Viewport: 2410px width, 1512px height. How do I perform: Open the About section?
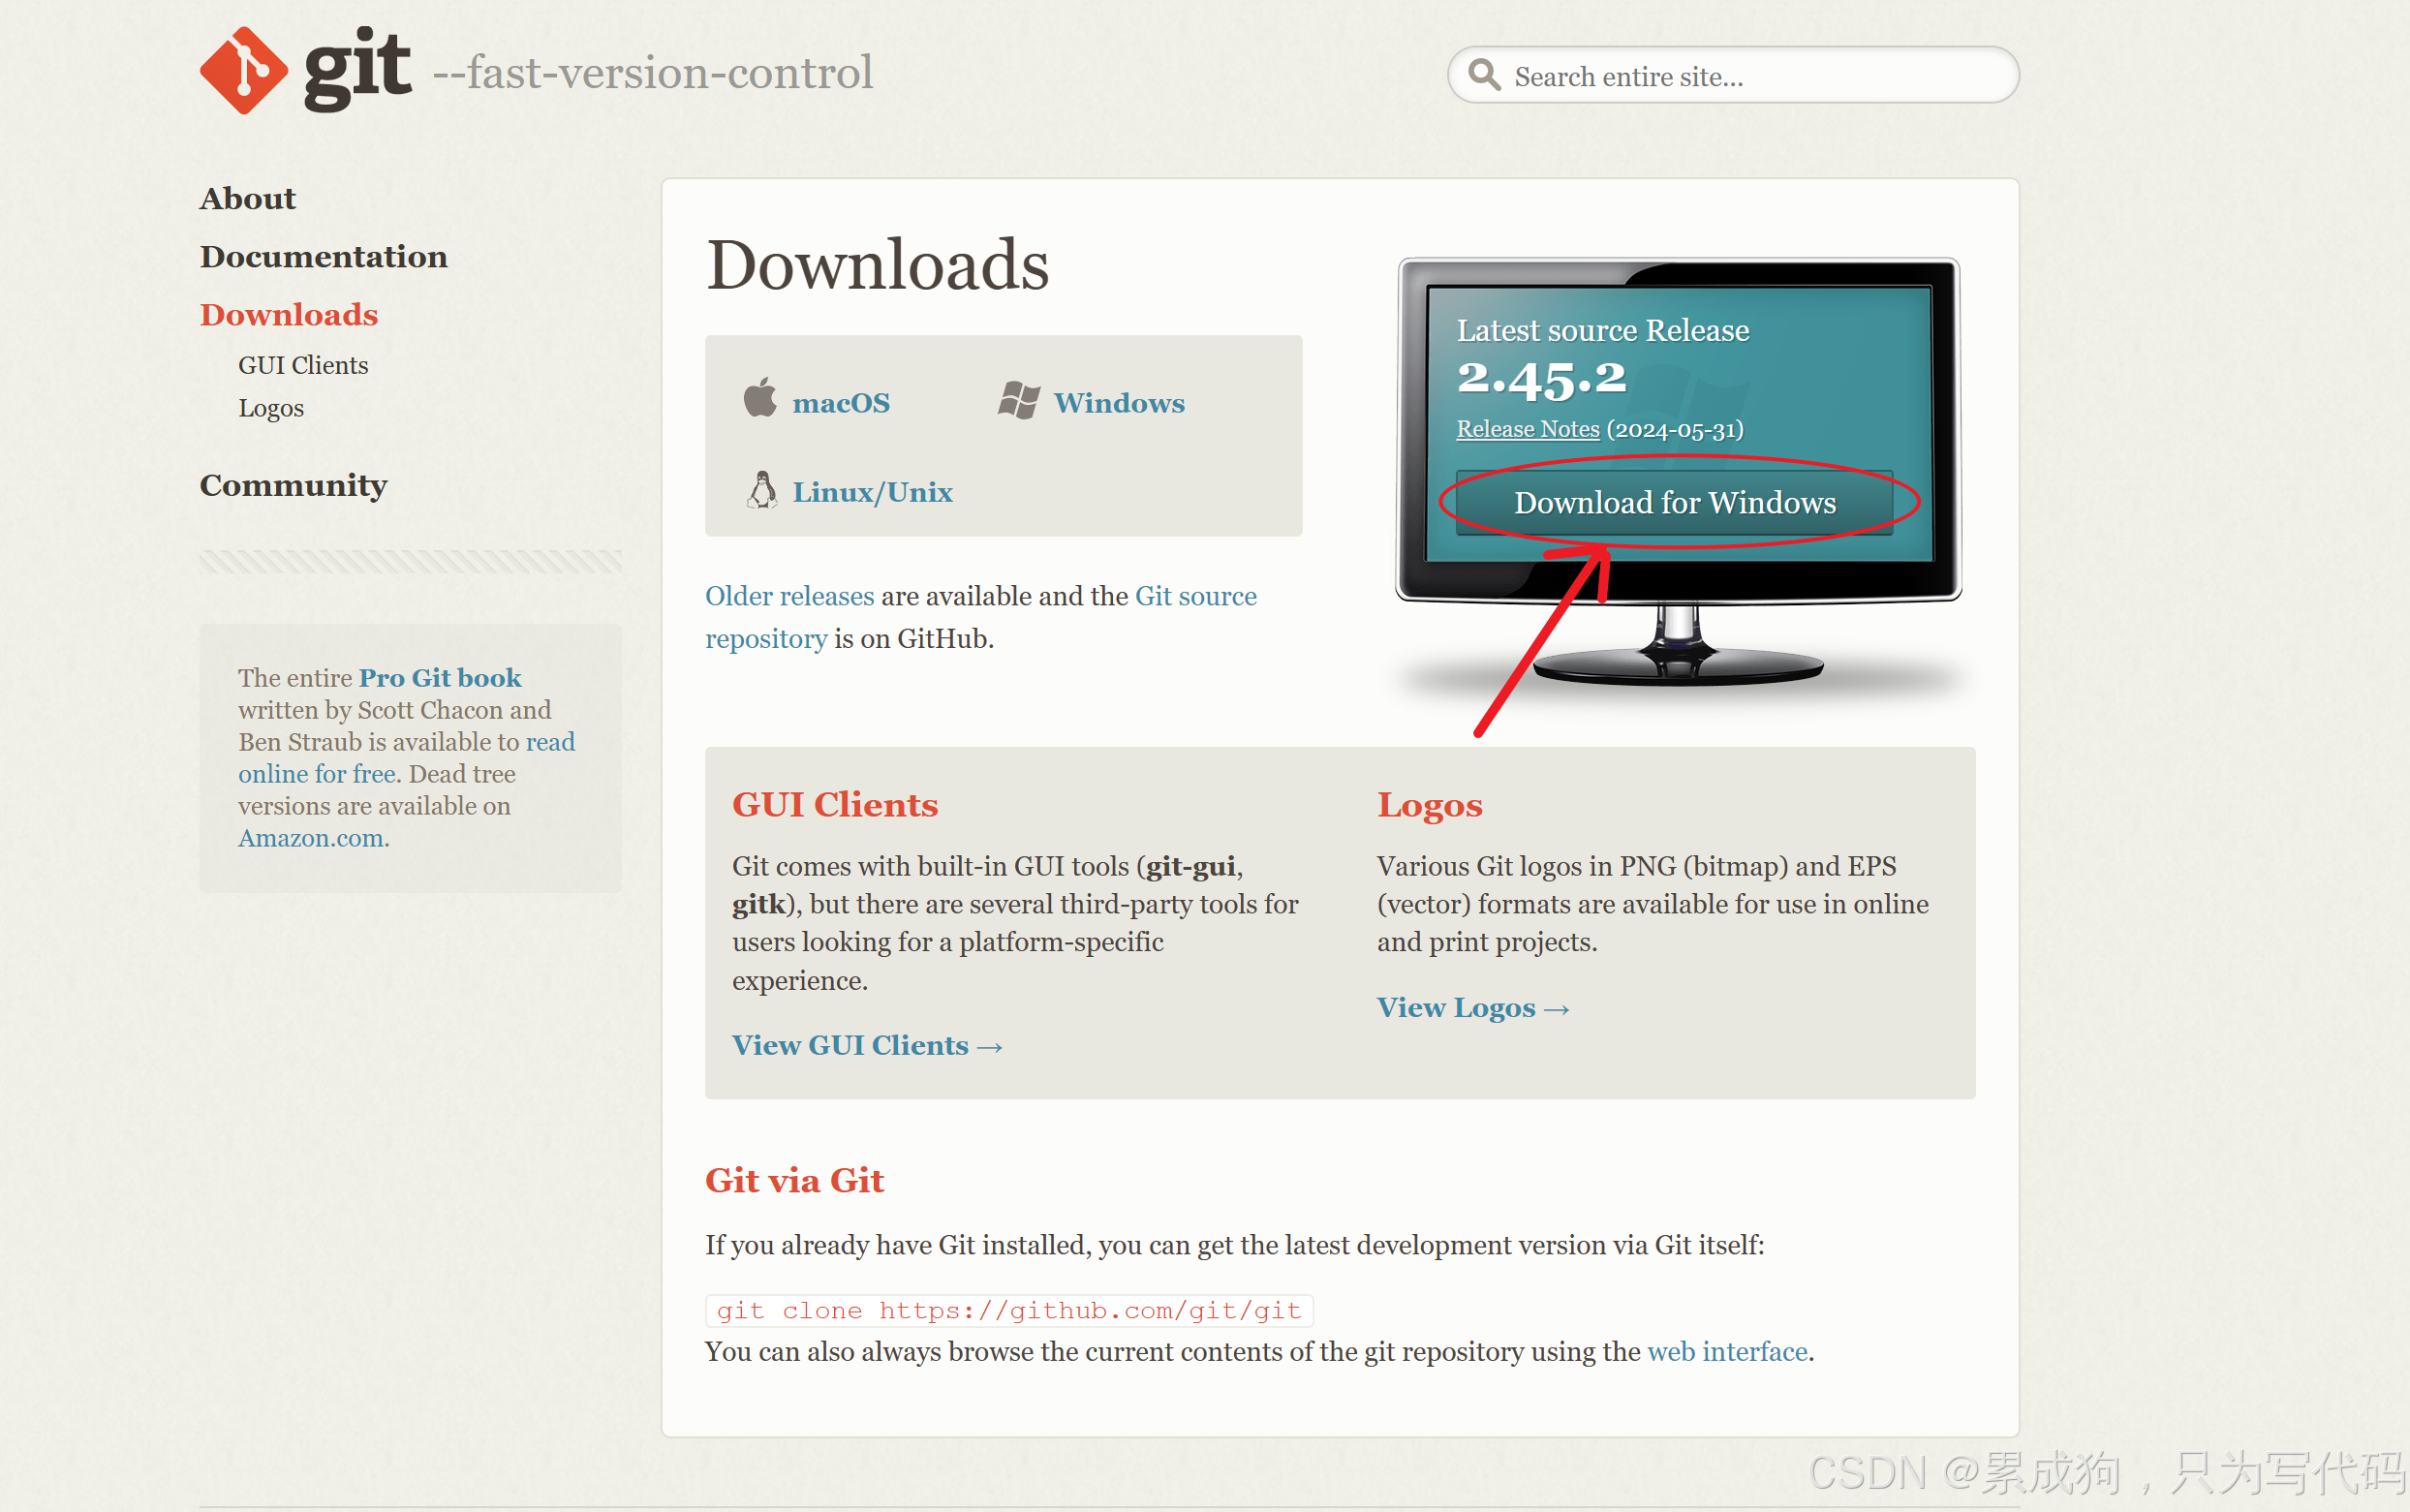pyautogui.click(x=248, y=199)
